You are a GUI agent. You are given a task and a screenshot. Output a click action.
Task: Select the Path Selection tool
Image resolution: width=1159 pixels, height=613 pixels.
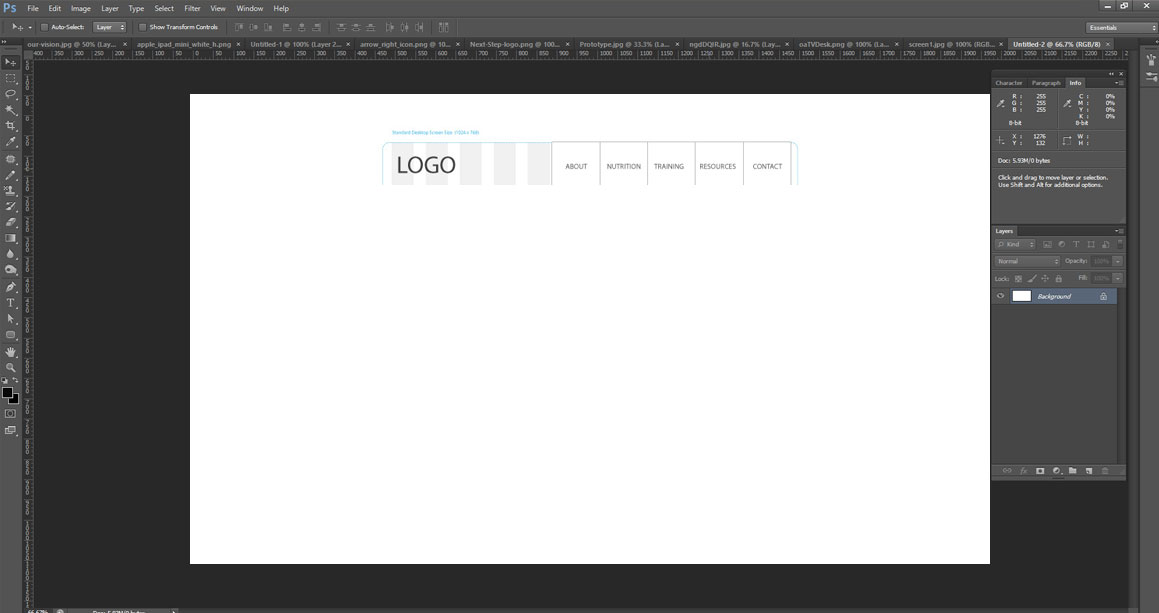pos(10,319)
